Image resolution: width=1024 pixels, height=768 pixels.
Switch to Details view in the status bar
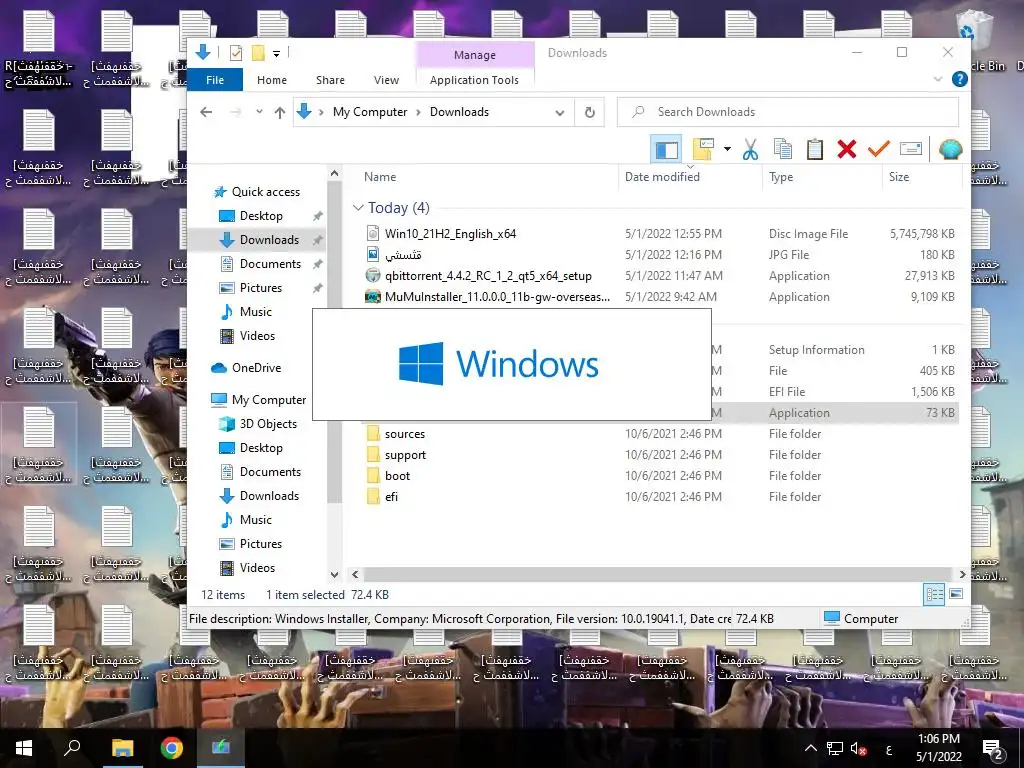click(x=935, y=594)
